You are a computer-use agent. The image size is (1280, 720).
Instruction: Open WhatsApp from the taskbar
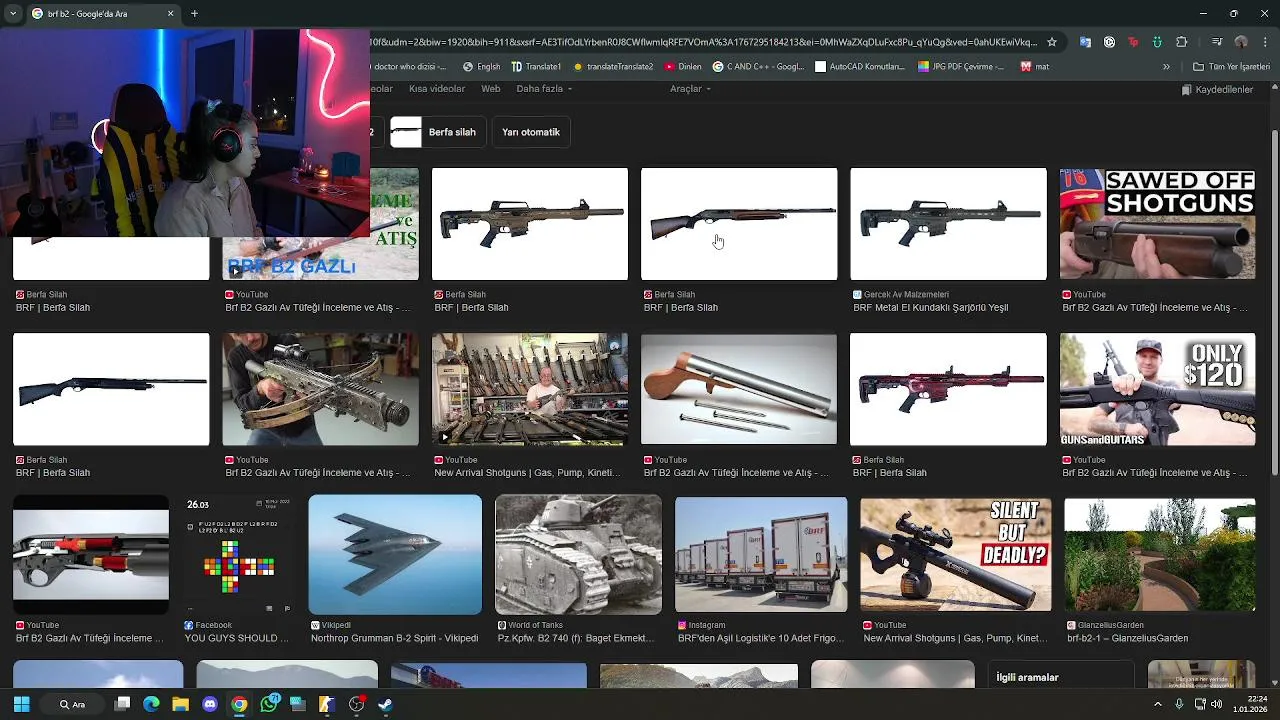[x=268, y=704]
